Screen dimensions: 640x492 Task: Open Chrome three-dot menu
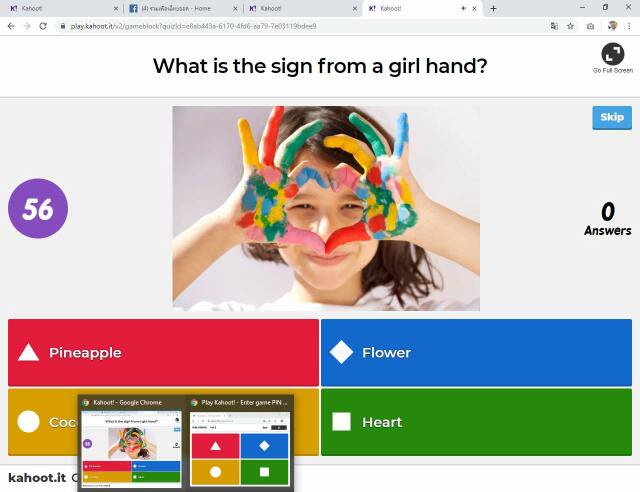[629, 26]
